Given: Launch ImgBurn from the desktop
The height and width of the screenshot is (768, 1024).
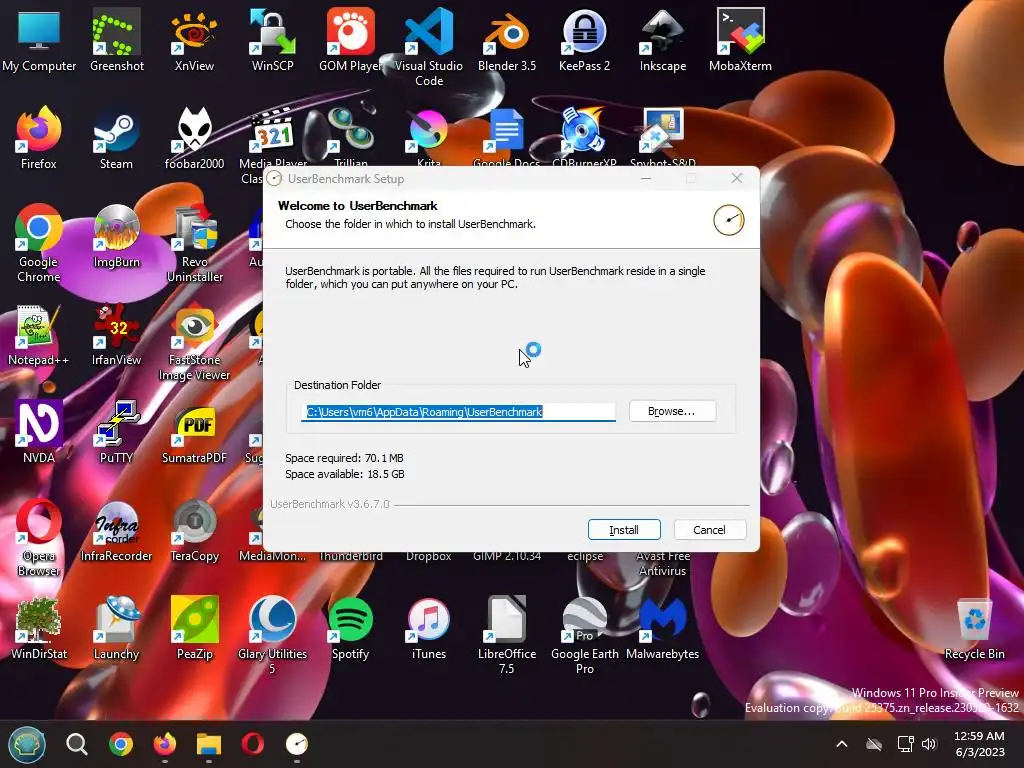Looking at the screenshot, I should (x=116, y=236).
